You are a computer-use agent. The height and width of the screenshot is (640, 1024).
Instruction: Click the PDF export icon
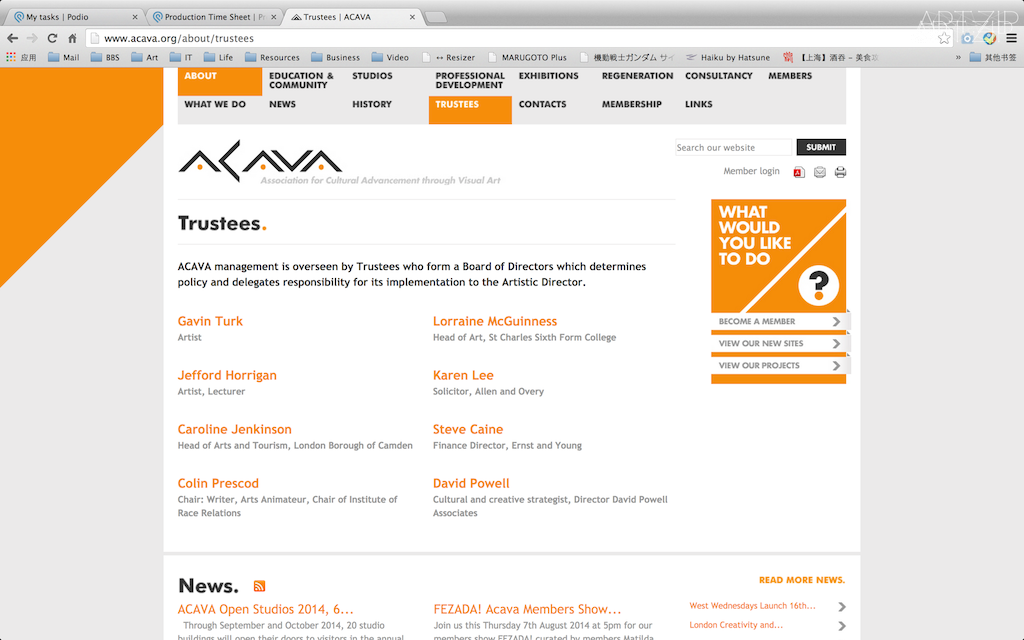[799, 172]
